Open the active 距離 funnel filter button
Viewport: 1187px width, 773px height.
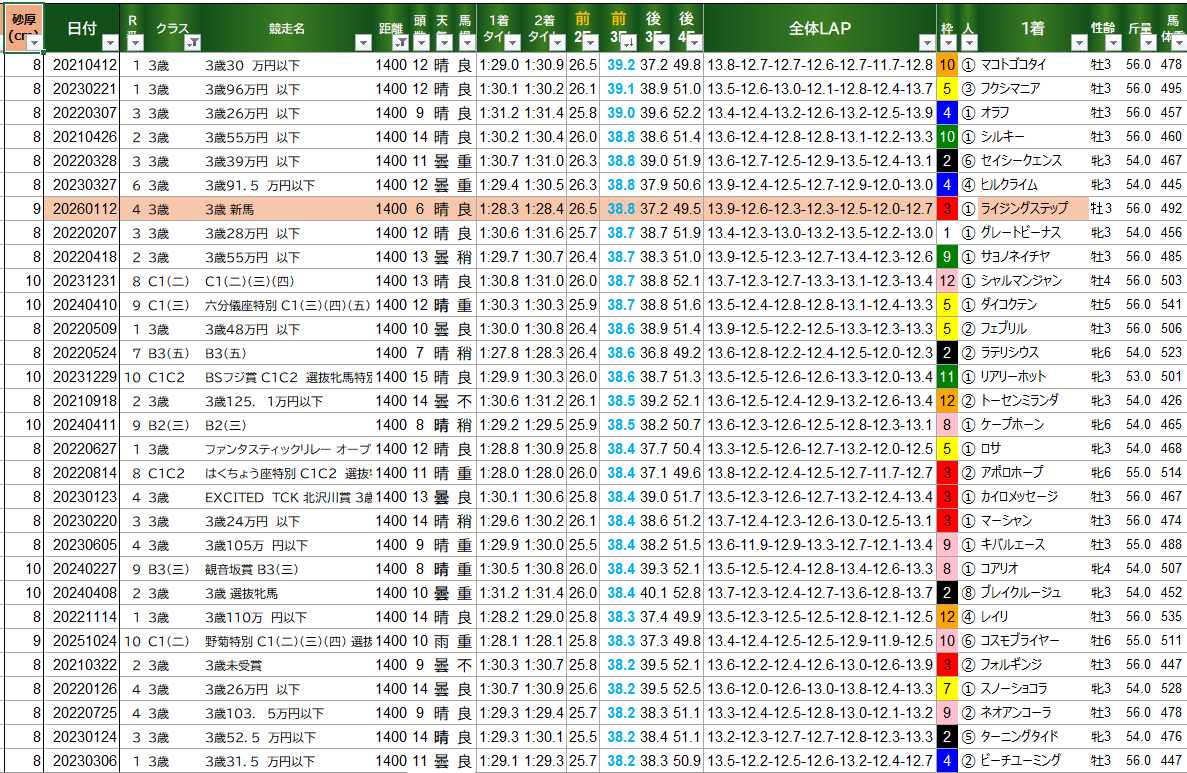[x=401, y=43]
